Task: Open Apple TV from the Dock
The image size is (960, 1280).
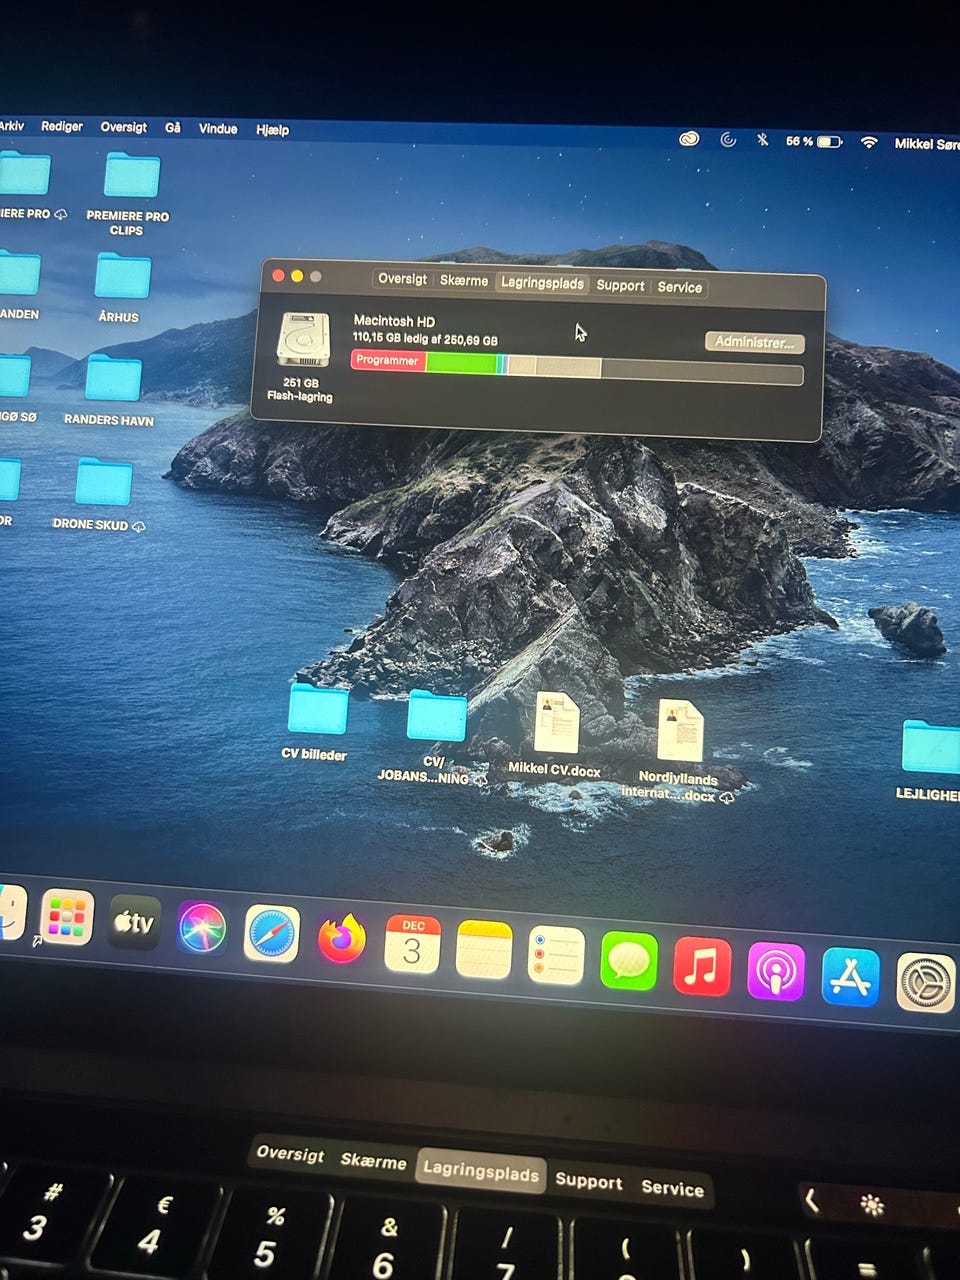Action: tap(134, 922)
